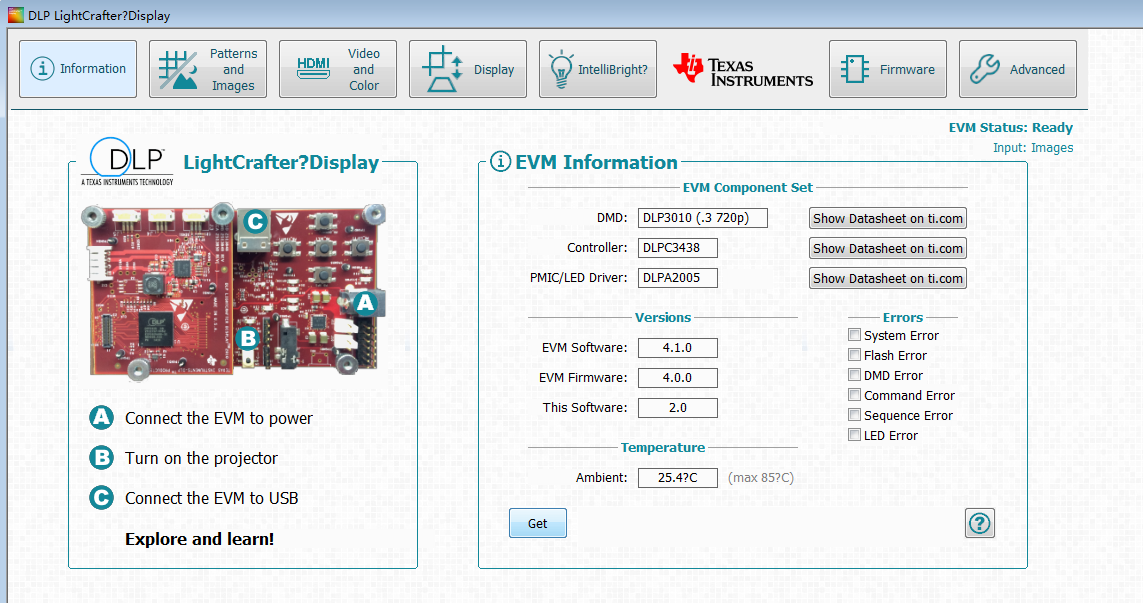Show Controller datasheet on ti.com

(888, 248)
